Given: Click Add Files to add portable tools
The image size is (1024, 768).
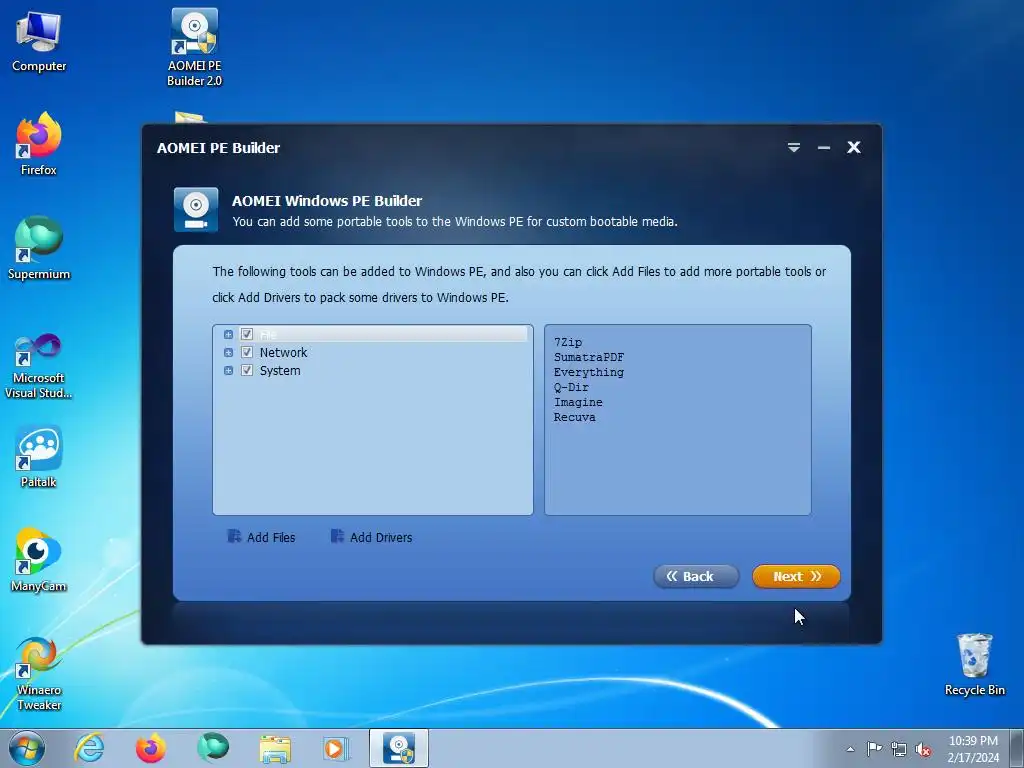Looking at the screenshot, I should (x=261, y=537).
